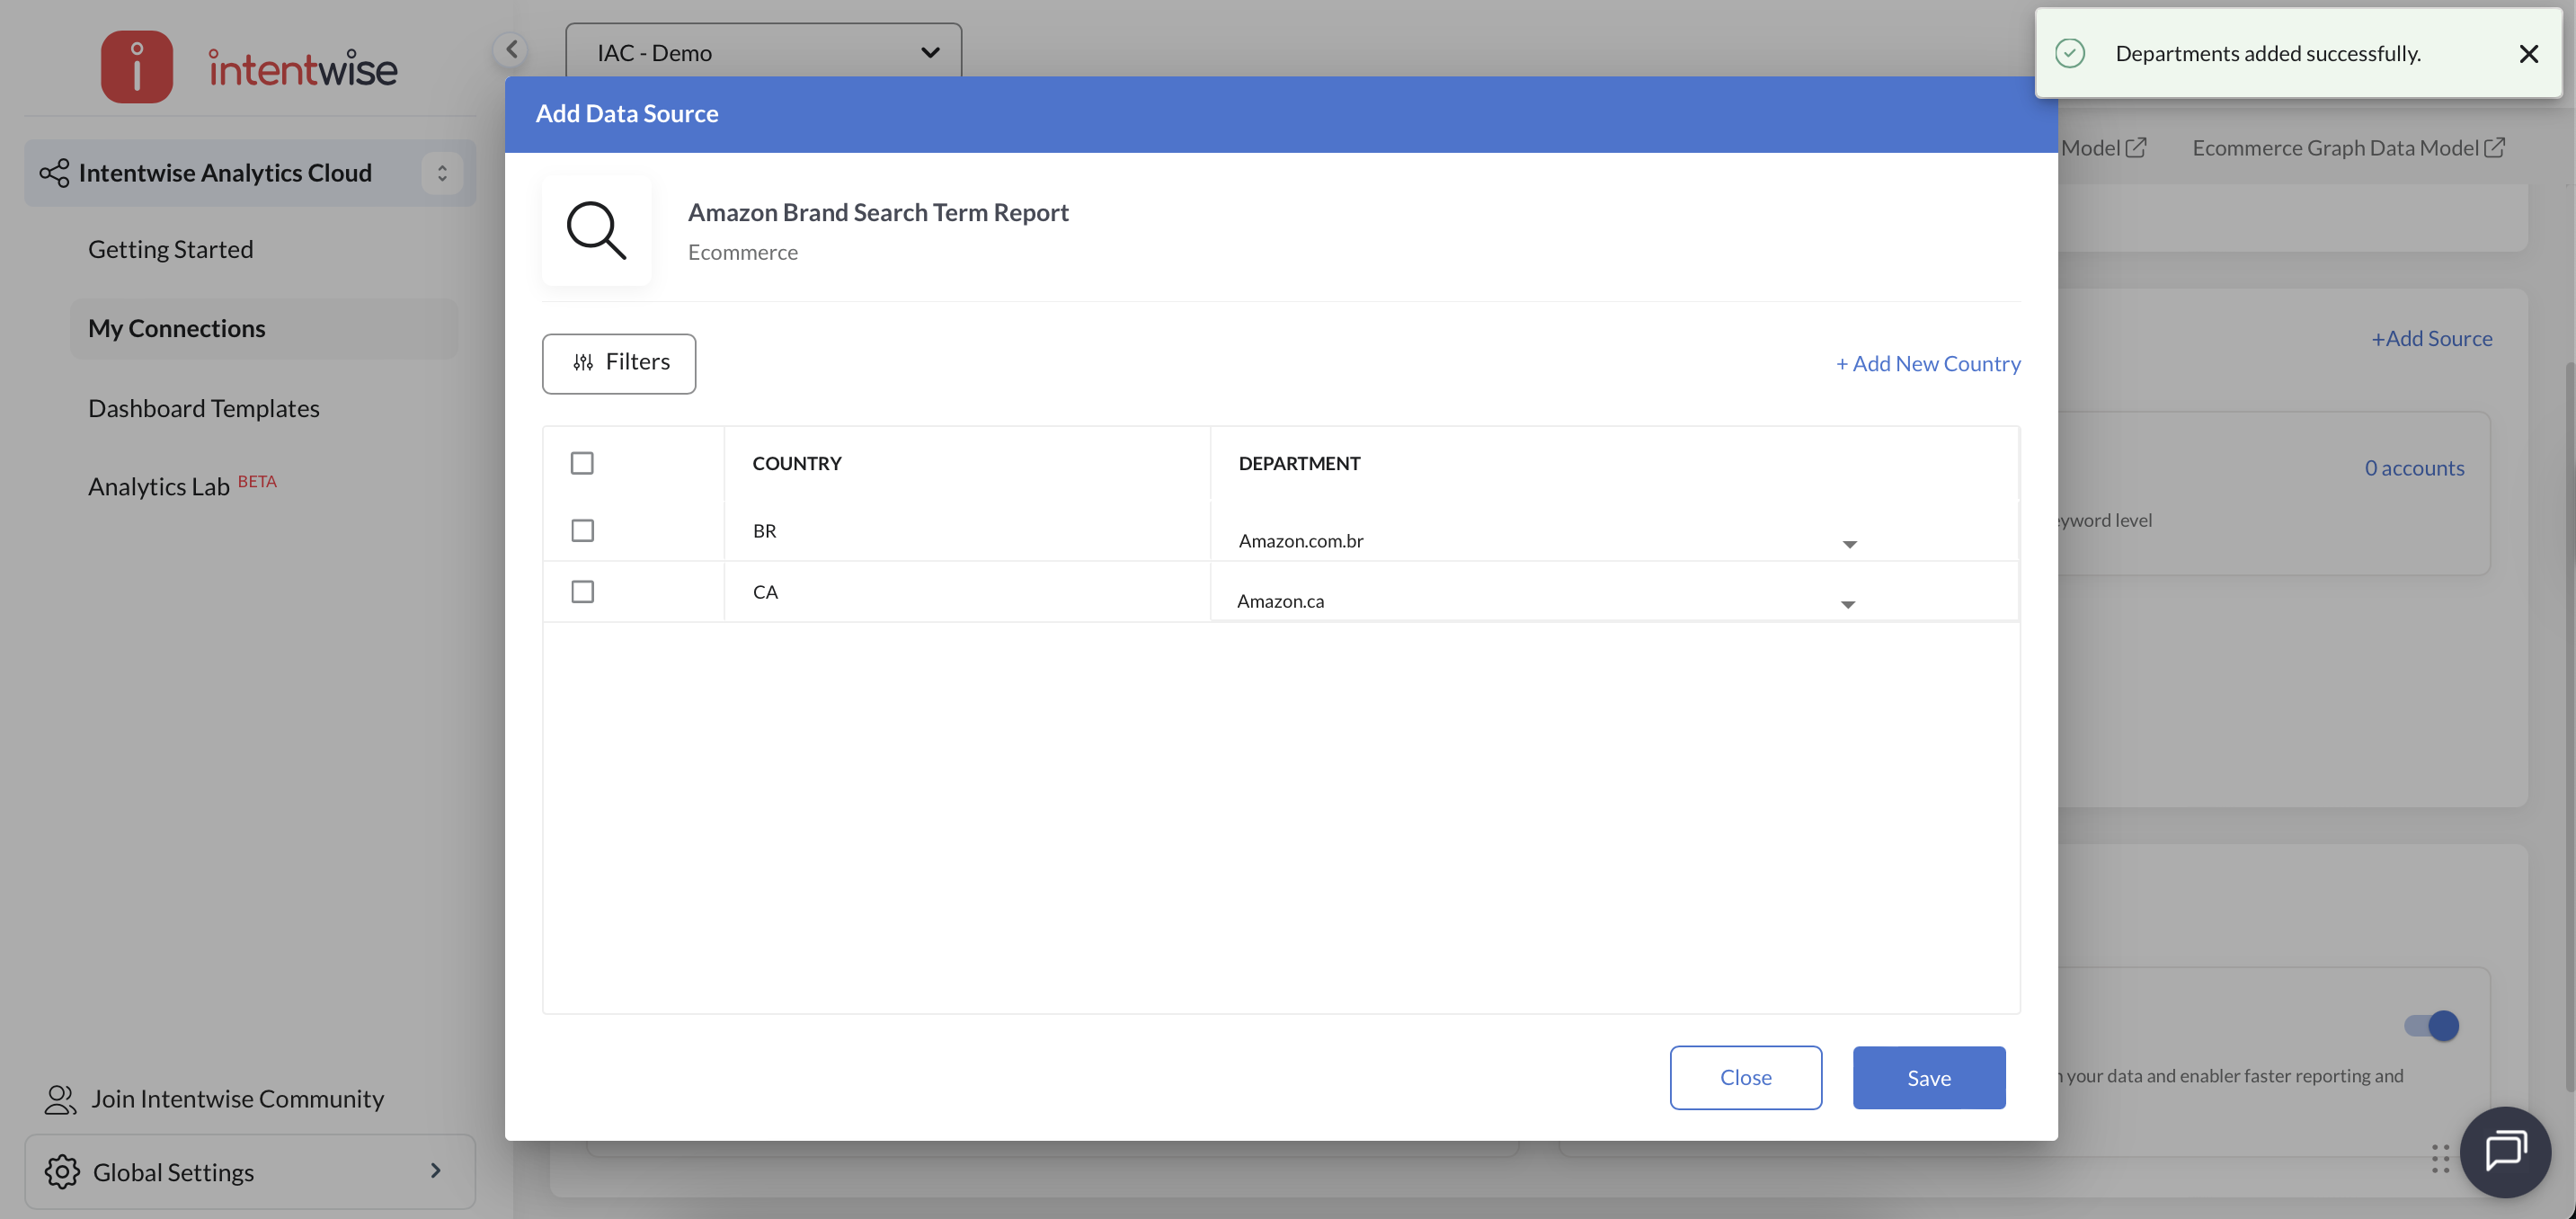
Task: Open the IAC - Demo account dropdown
Action: pyautogui.click(x=763, y=52)
